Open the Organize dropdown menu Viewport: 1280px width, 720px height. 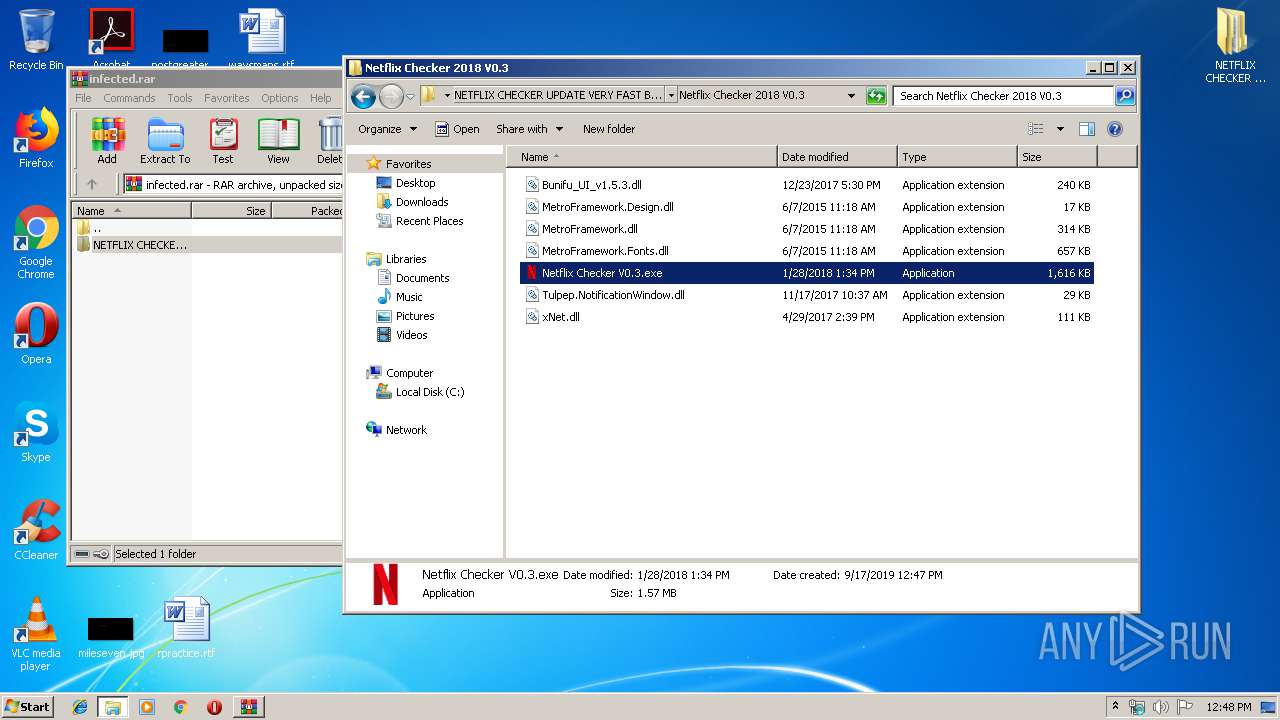click(x=387, y=129)
